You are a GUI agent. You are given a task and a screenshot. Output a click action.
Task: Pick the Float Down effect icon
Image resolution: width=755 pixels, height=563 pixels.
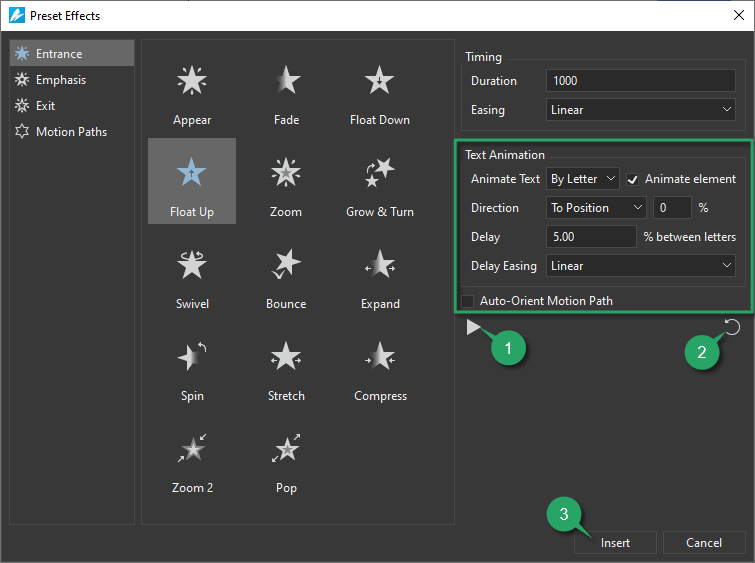[380, 82]
